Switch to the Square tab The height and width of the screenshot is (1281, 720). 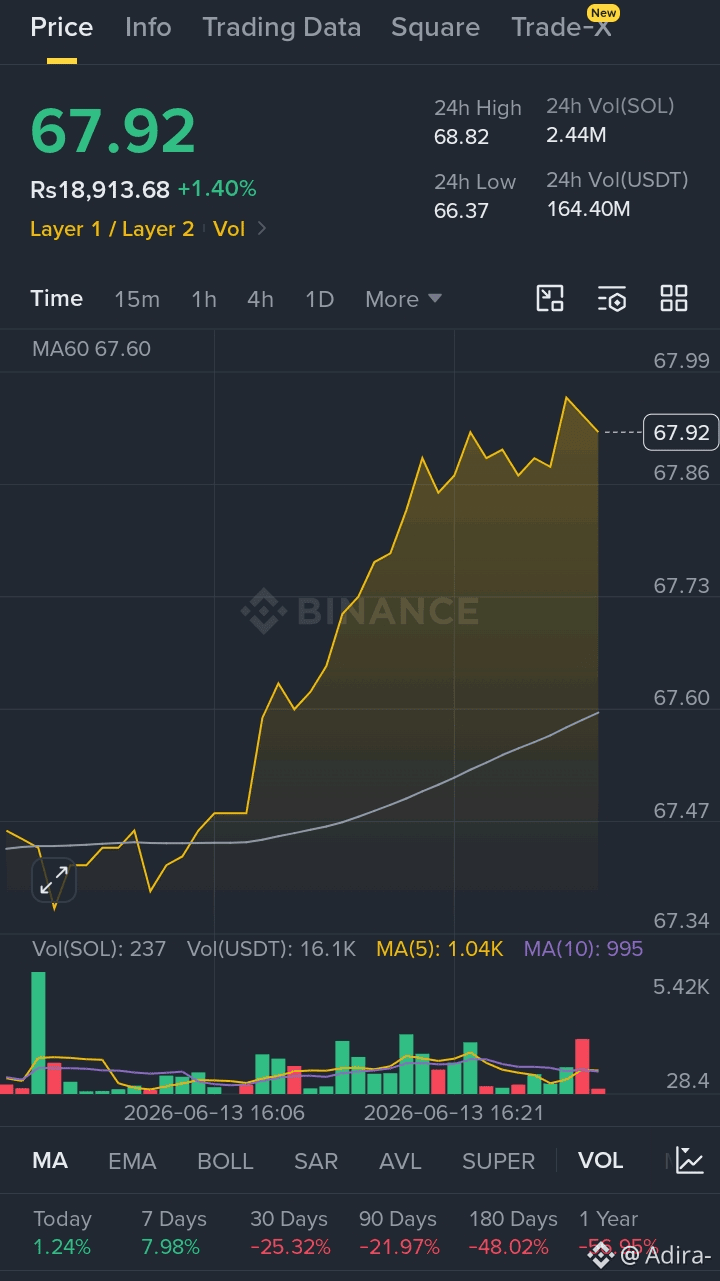[435, 27]
